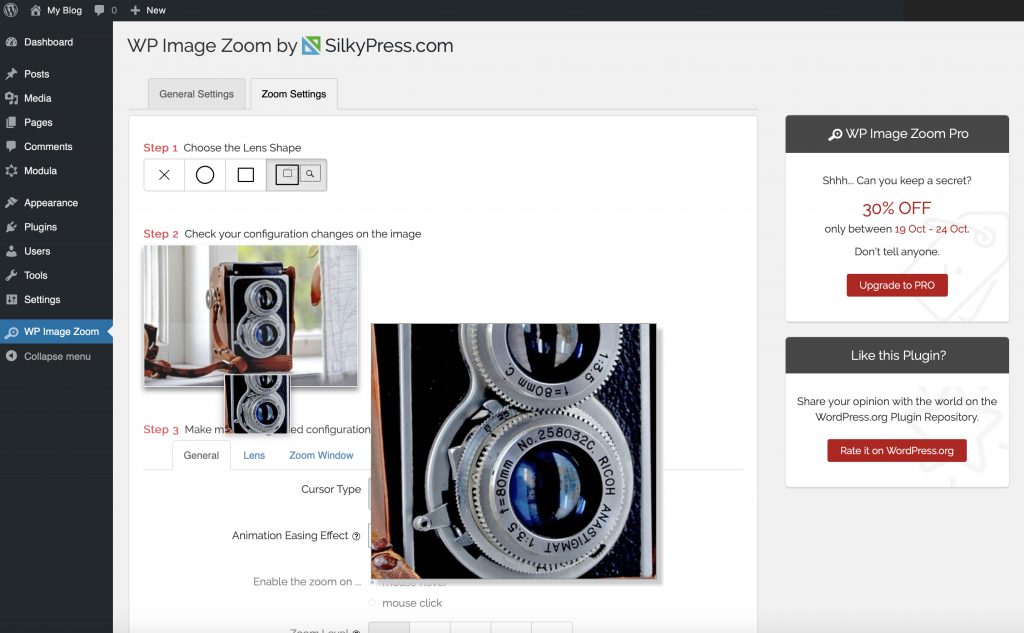Screen dimensions: 1024x633
Task: Open the Zoom Window sub-tab
Action: coord(321,455)
